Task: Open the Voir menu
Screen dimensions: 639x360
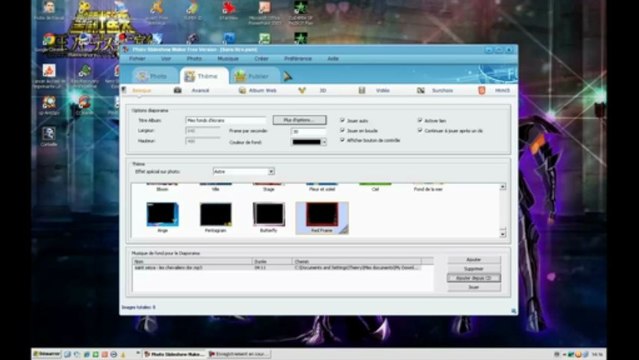Action: tap(165, 59)
